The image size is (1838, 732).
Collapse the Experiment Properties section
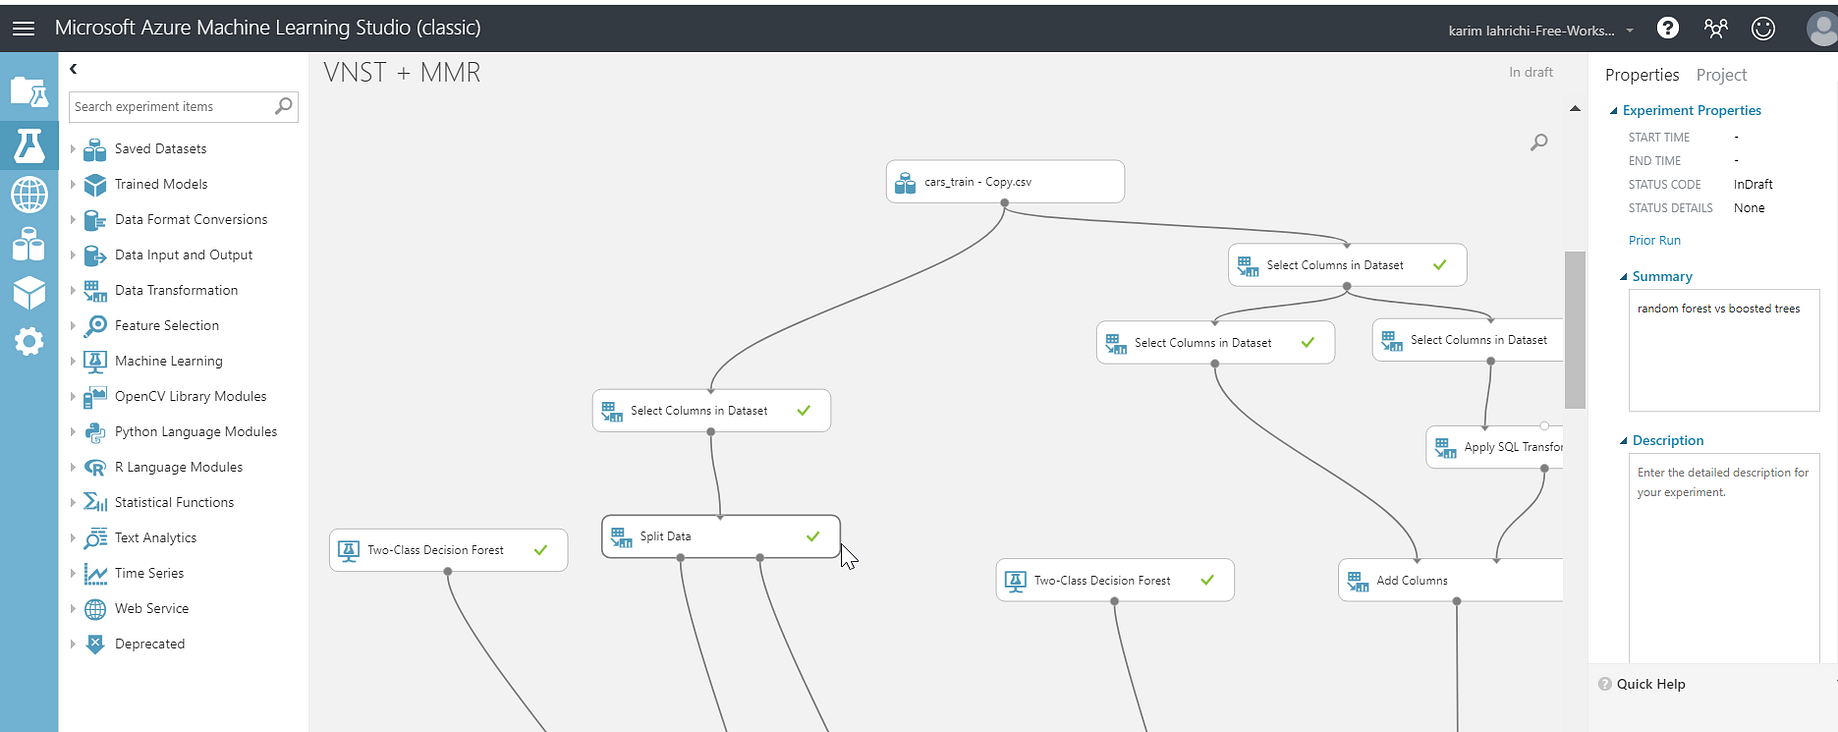point(1613,111)
